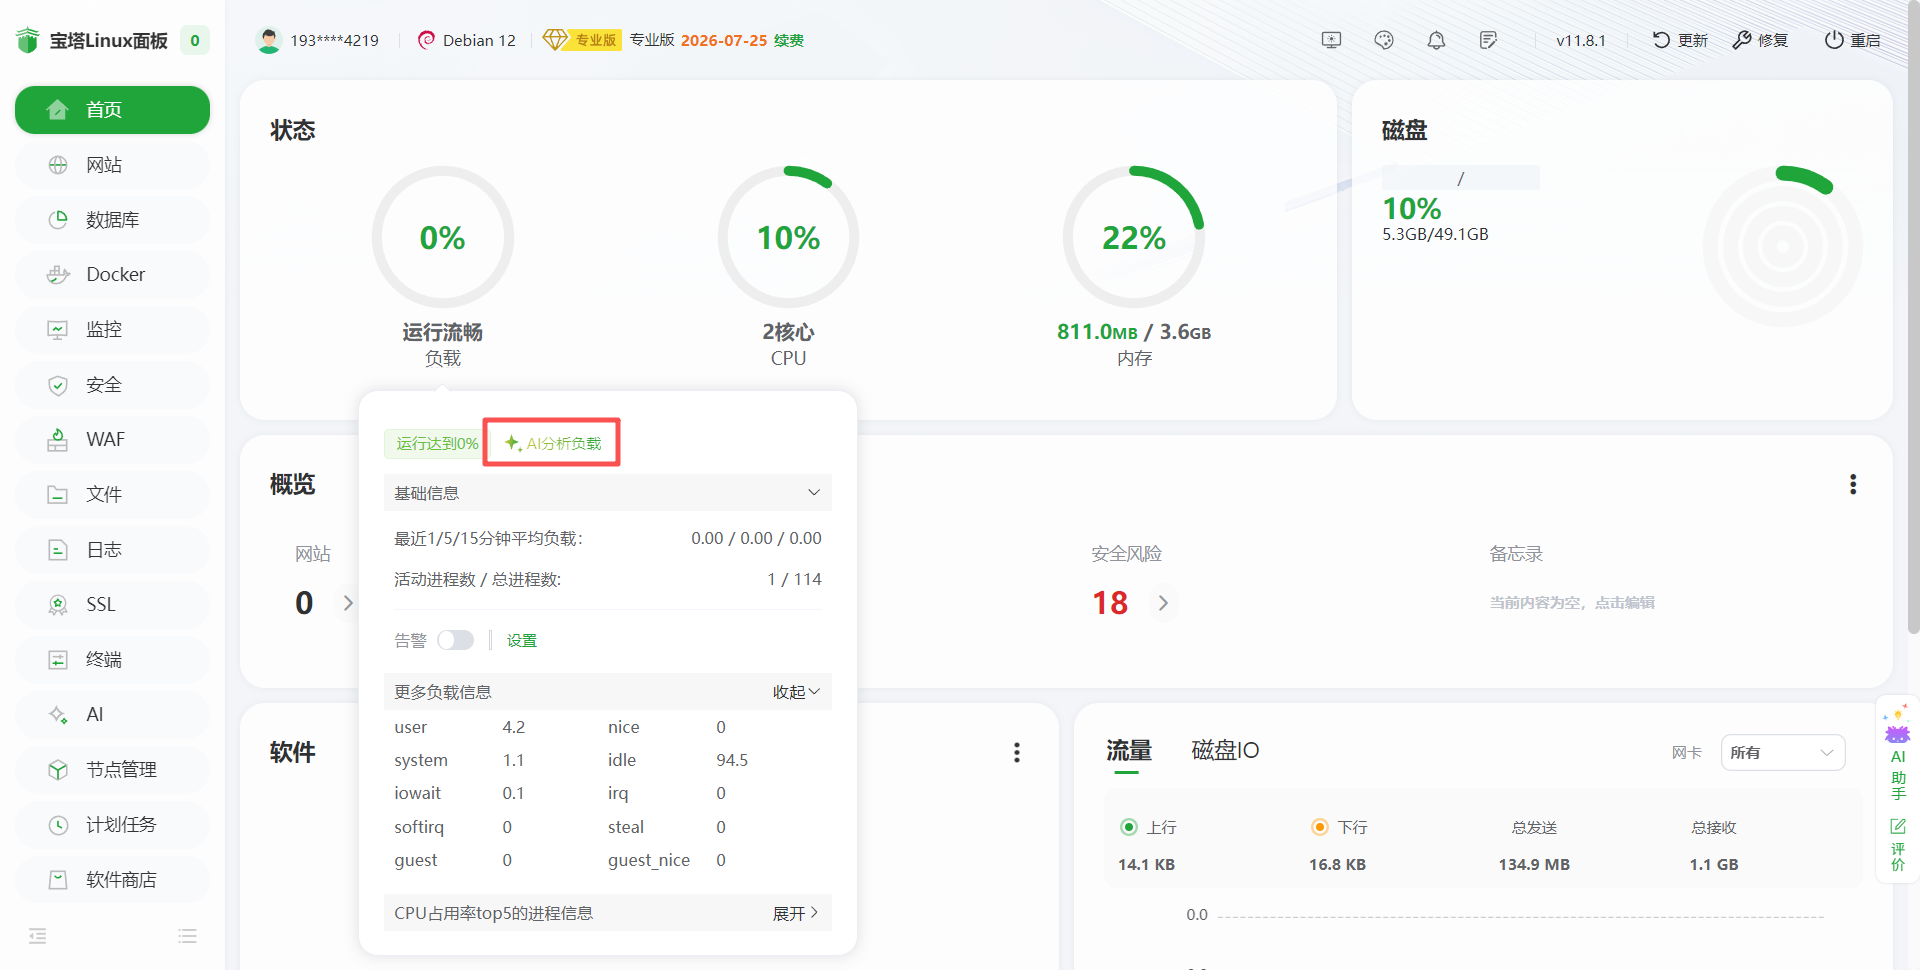
Task: Go to the Docker sidebar section
Action: tap(112, 275)
